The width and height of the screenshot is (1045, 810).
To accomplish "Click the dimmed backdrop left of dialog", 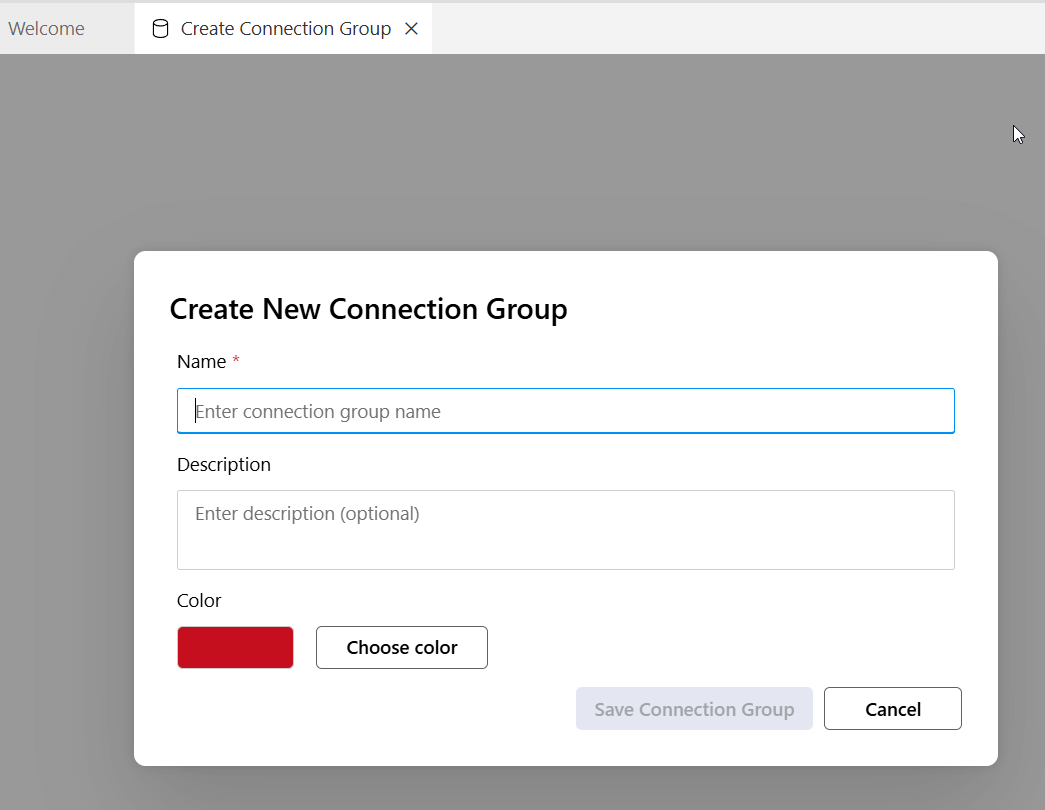I will pos(65,500).
